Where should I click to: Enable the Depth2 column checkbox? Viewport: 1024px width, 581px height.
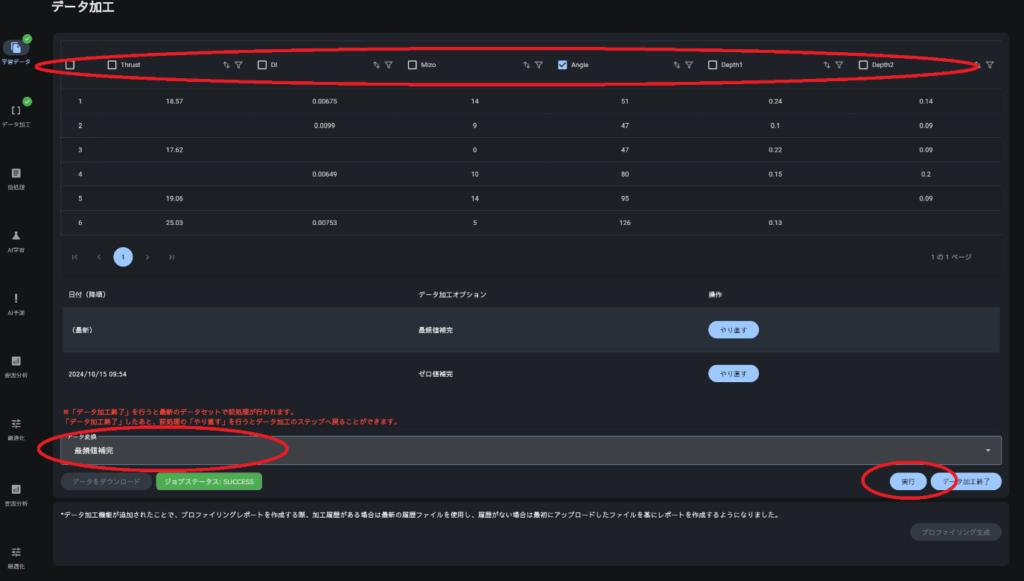[863, 65]
